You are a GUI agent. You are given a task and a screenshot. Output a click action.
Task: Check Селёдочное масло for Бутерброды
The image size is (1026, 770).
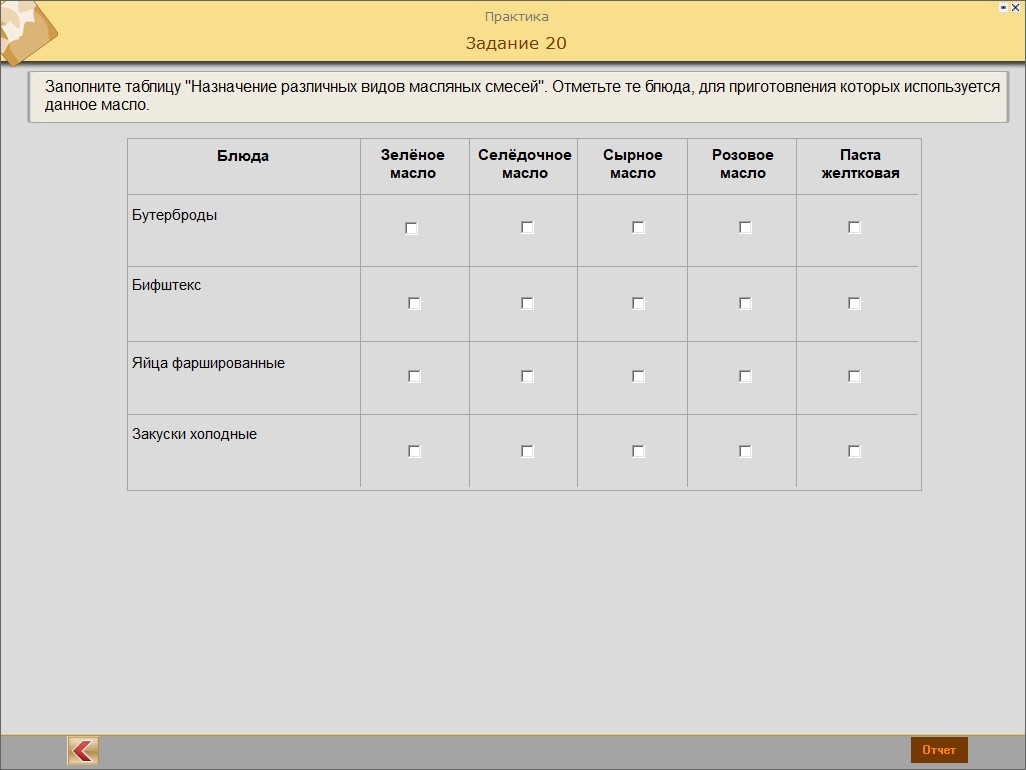tap(527, 228)
